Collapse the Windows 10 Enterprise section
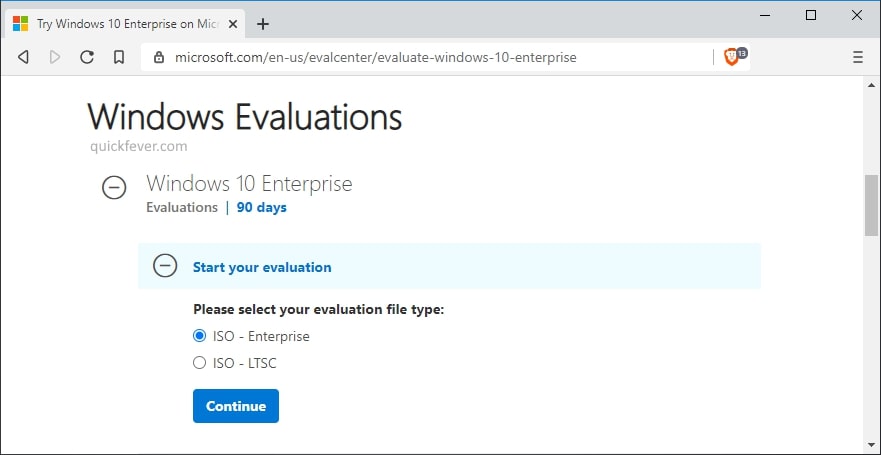The image size is (881, 455). [114, 187]
